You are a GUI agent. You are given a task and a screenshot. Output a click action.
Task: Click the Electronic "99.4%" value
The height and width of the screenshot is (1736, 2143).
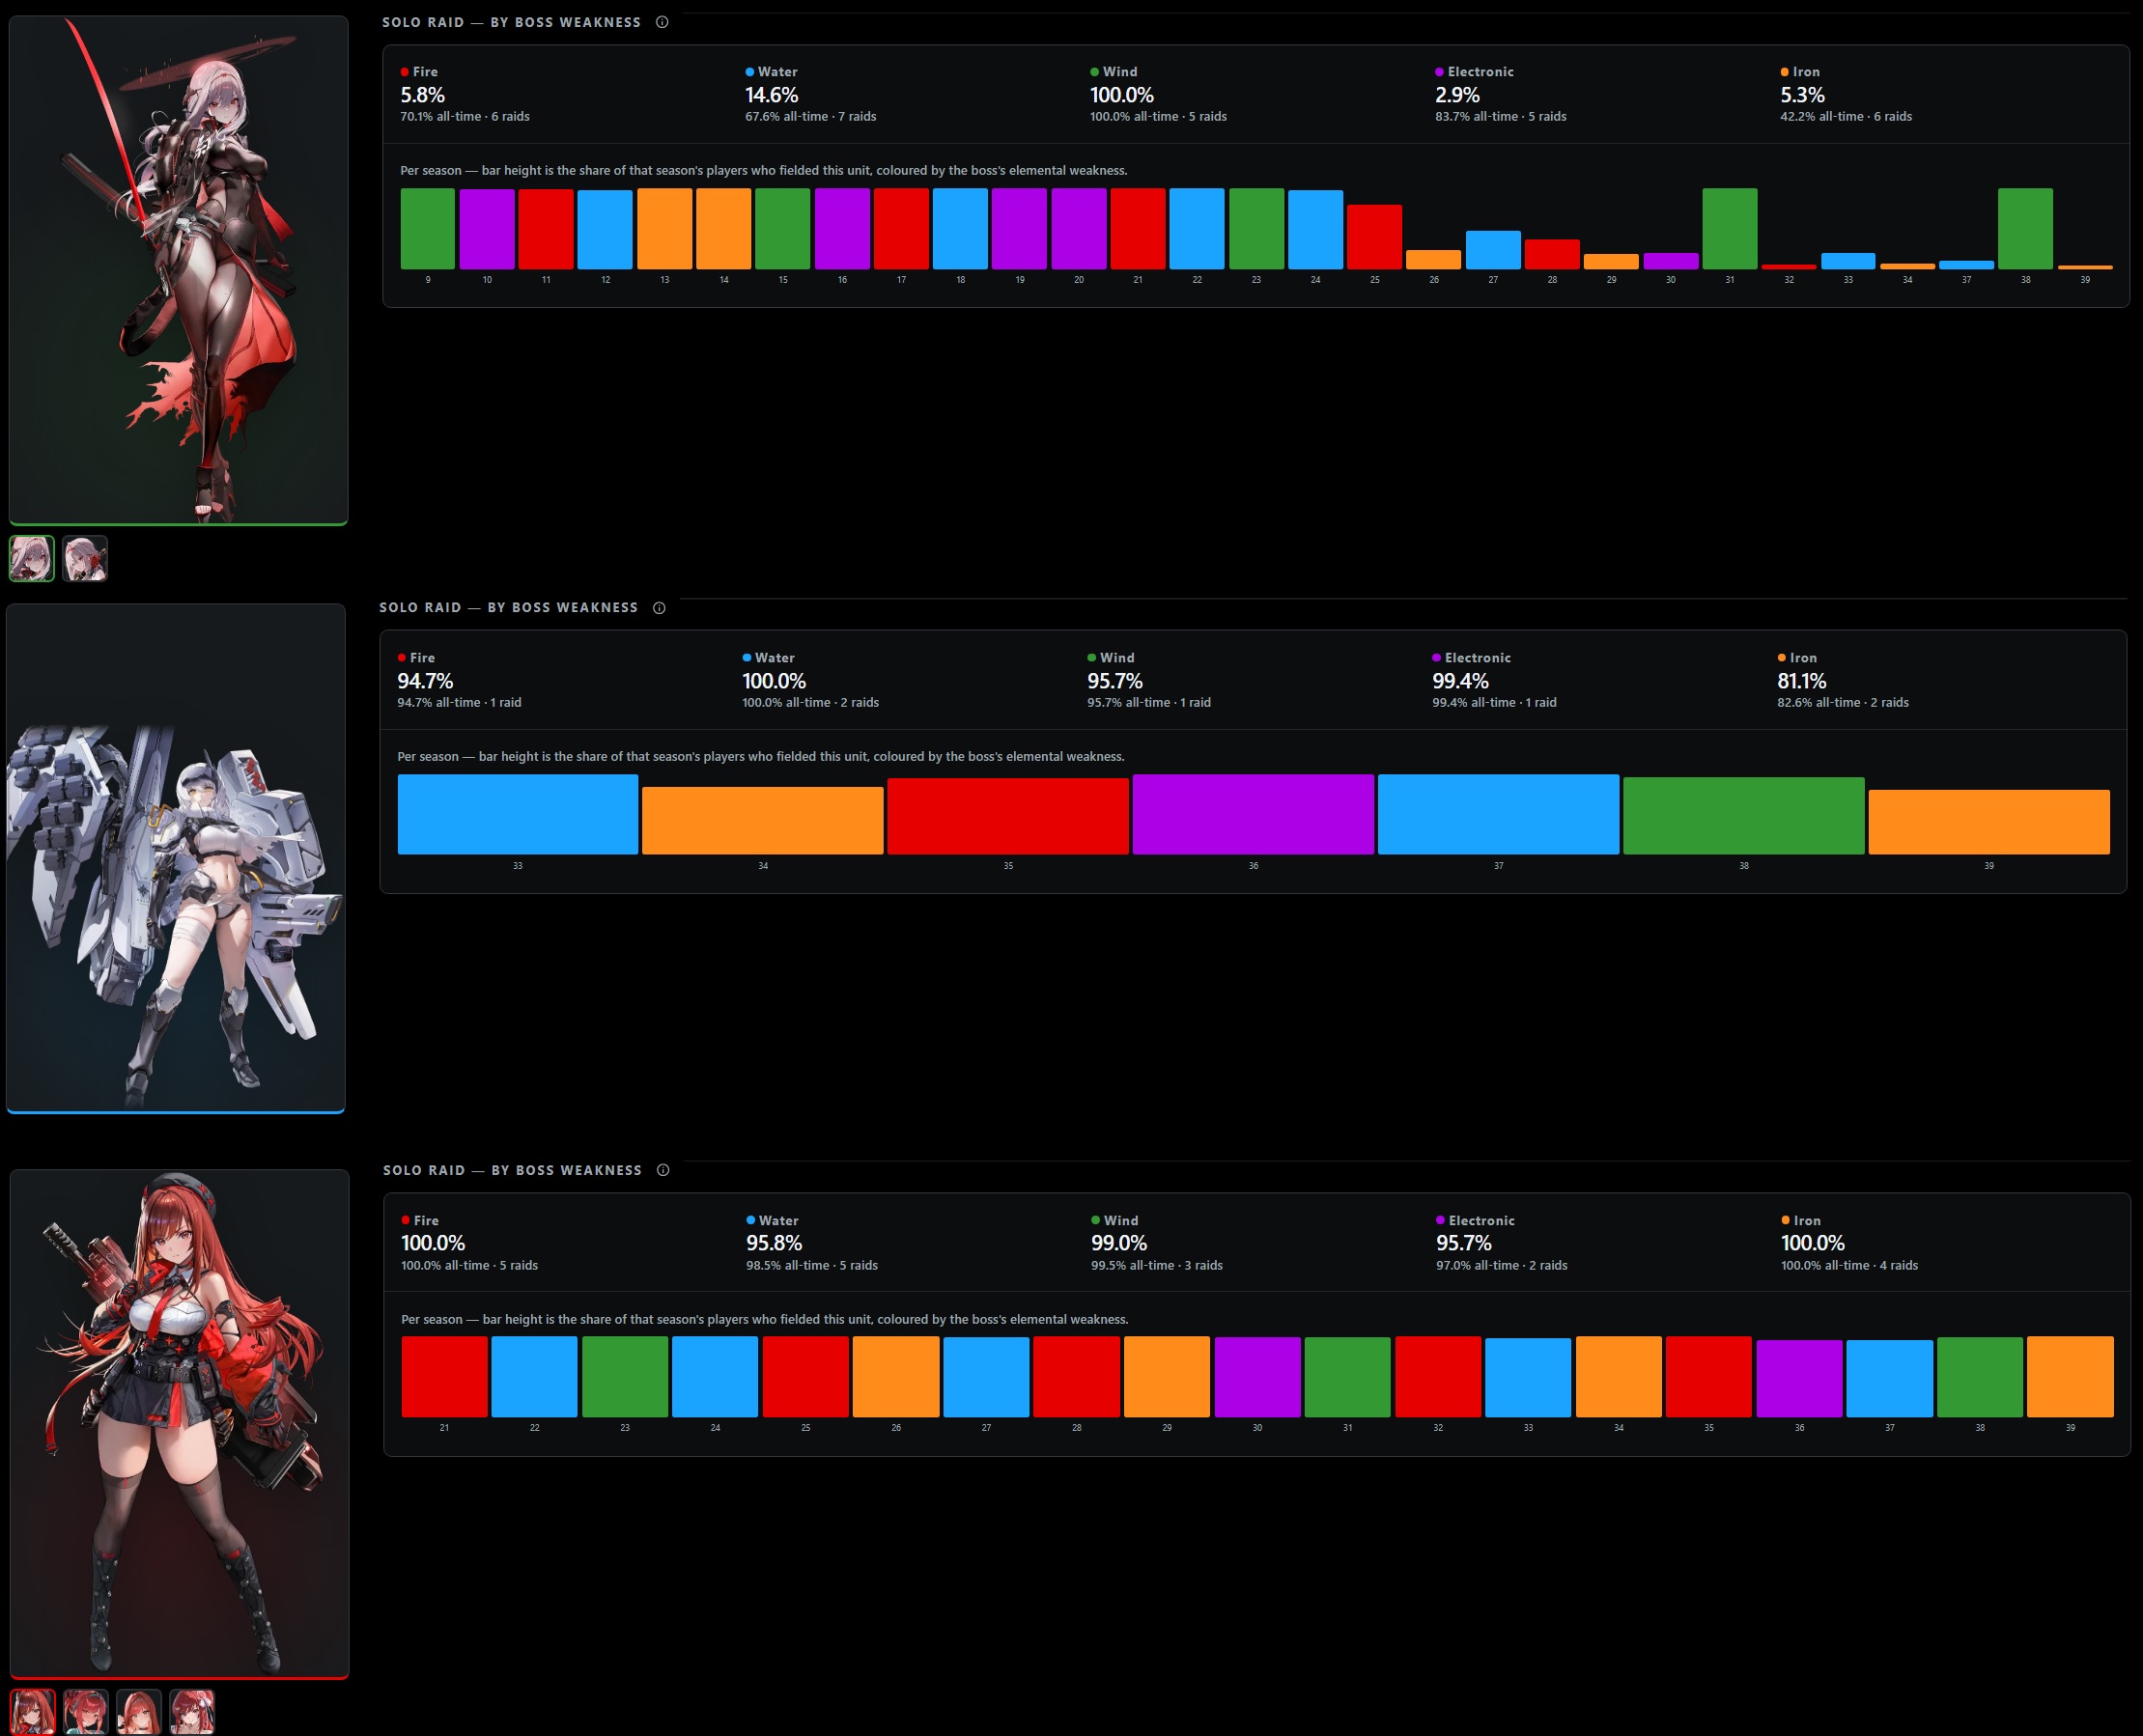click(1460, 681)
